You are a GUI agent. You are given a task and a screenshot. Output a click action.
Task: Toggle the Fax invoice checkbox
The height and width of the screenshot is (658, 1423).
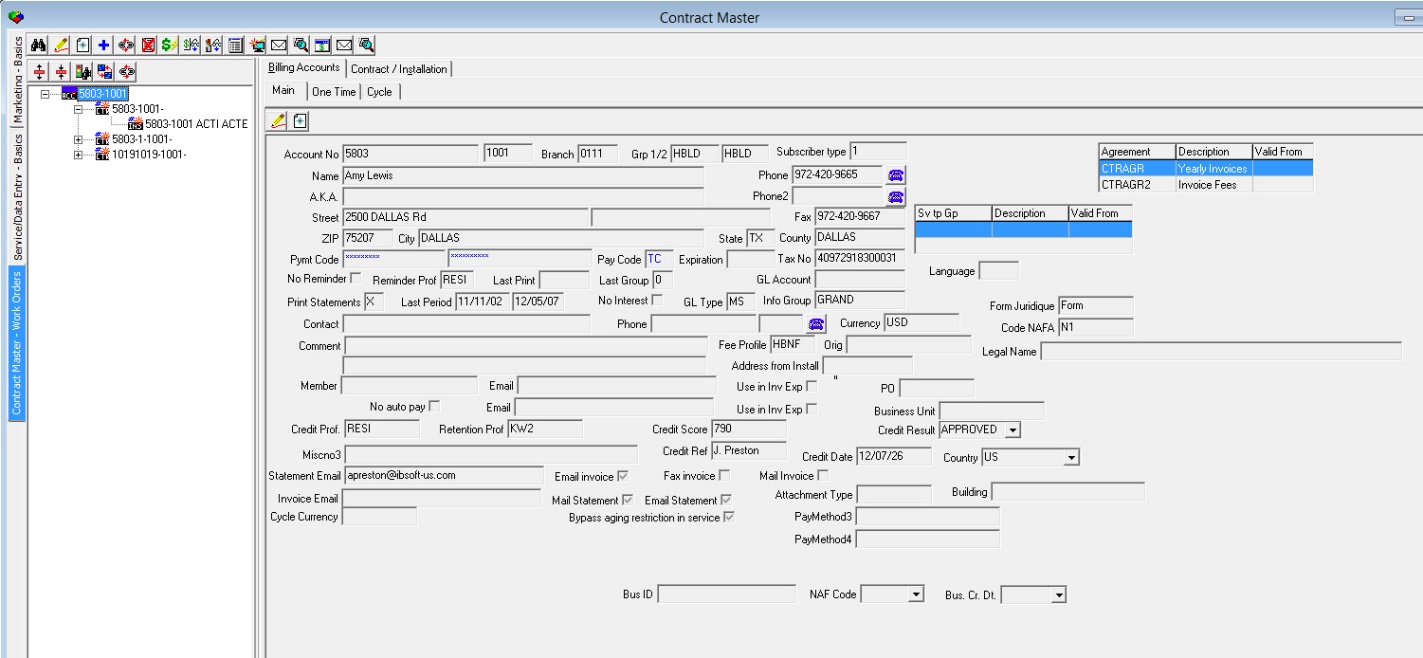click(x=724, y=475)
